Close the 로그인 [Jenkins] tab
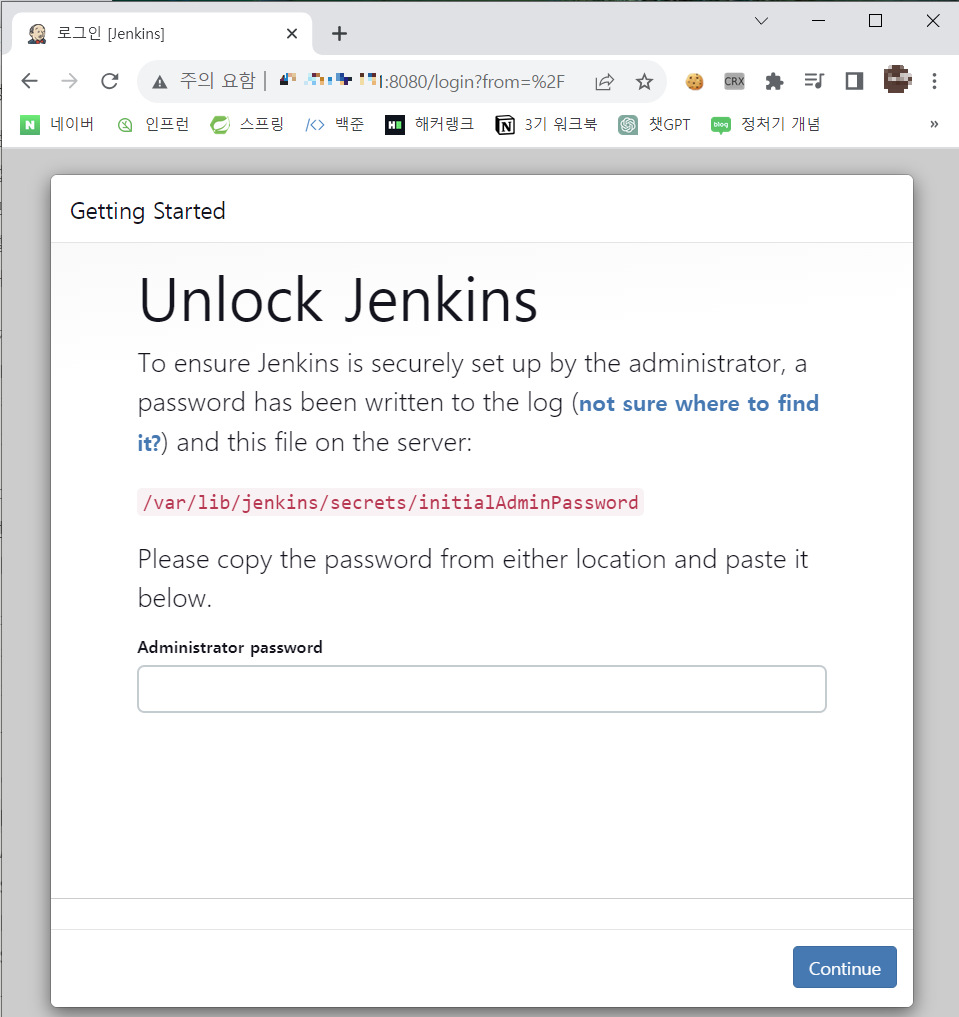The height and width of the screenshot is (1017, 959). pyautogui.click(x=292, y=33)
